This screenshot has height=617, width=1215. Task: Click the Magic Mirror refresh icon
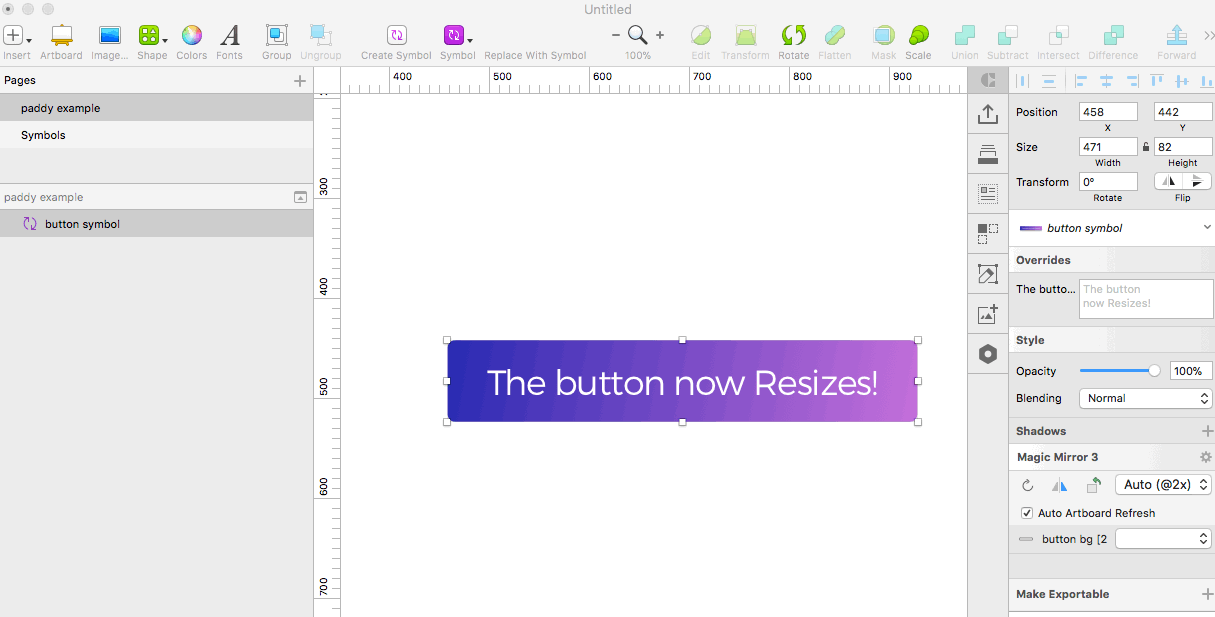(1027, 485)
